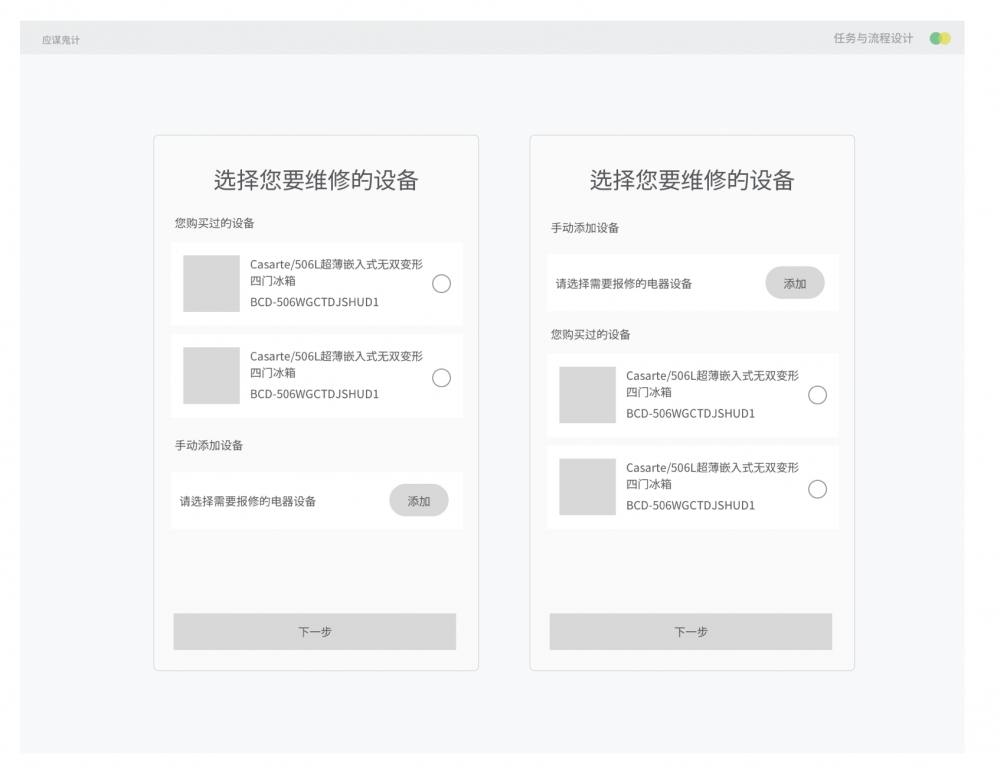1000x774 pixels.
Task: Click 下一步 button in the left card
Action: coord(315,632)
